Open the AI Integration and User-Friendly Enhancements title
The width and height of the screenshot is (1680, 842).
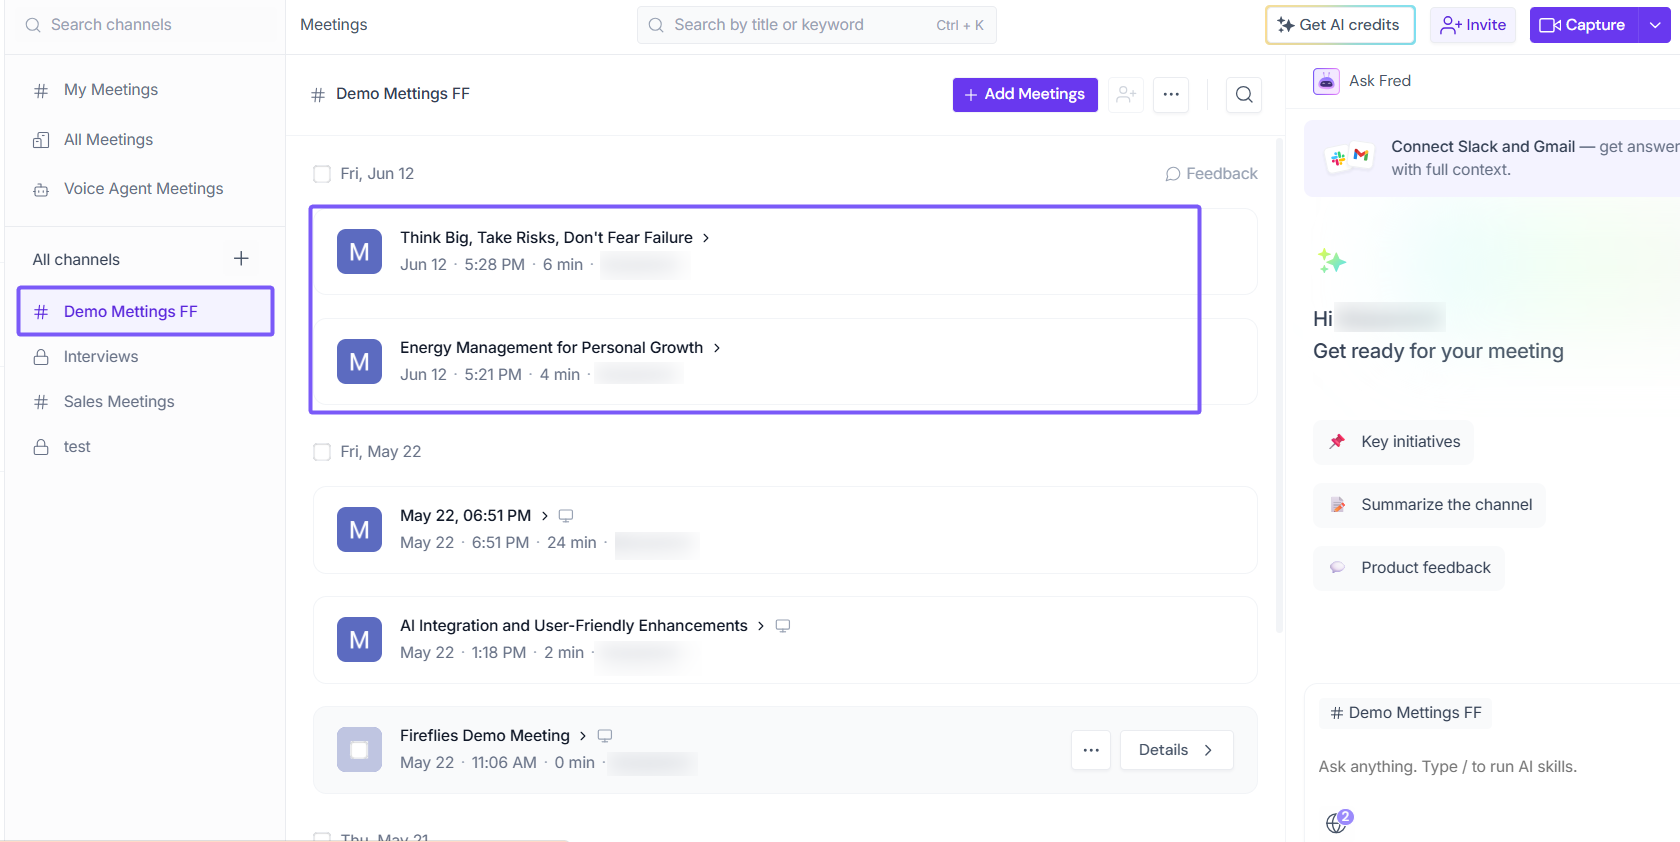(574, 626)
